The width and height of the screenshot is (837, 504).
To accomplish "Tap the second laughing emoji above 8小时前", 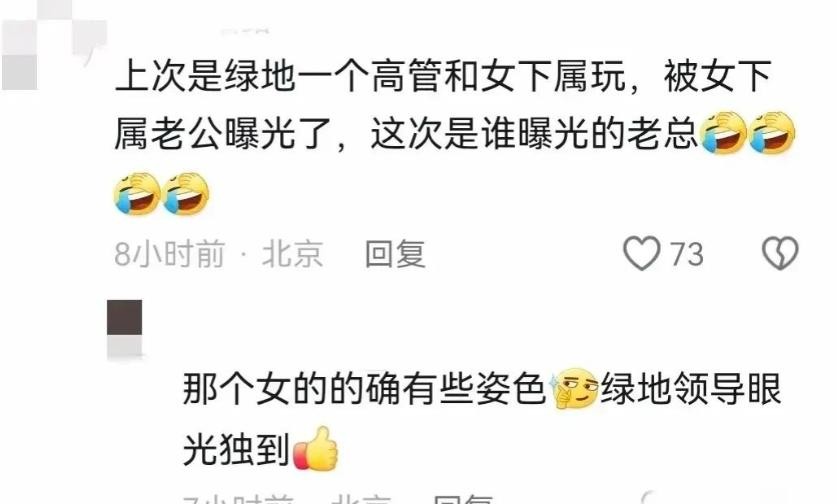I will click(186, 194).
